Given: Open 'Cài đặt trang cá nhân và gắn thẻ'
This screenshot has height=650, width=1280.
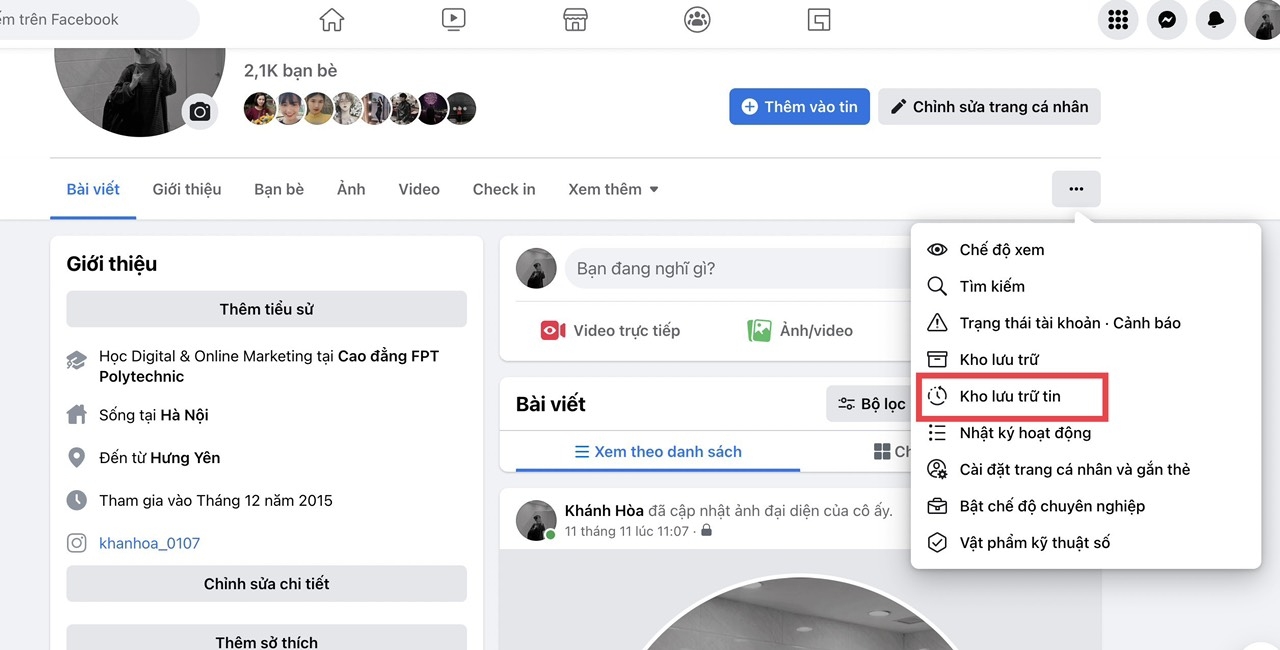Looking at the screenshot, I should (x=1086, y=469).
